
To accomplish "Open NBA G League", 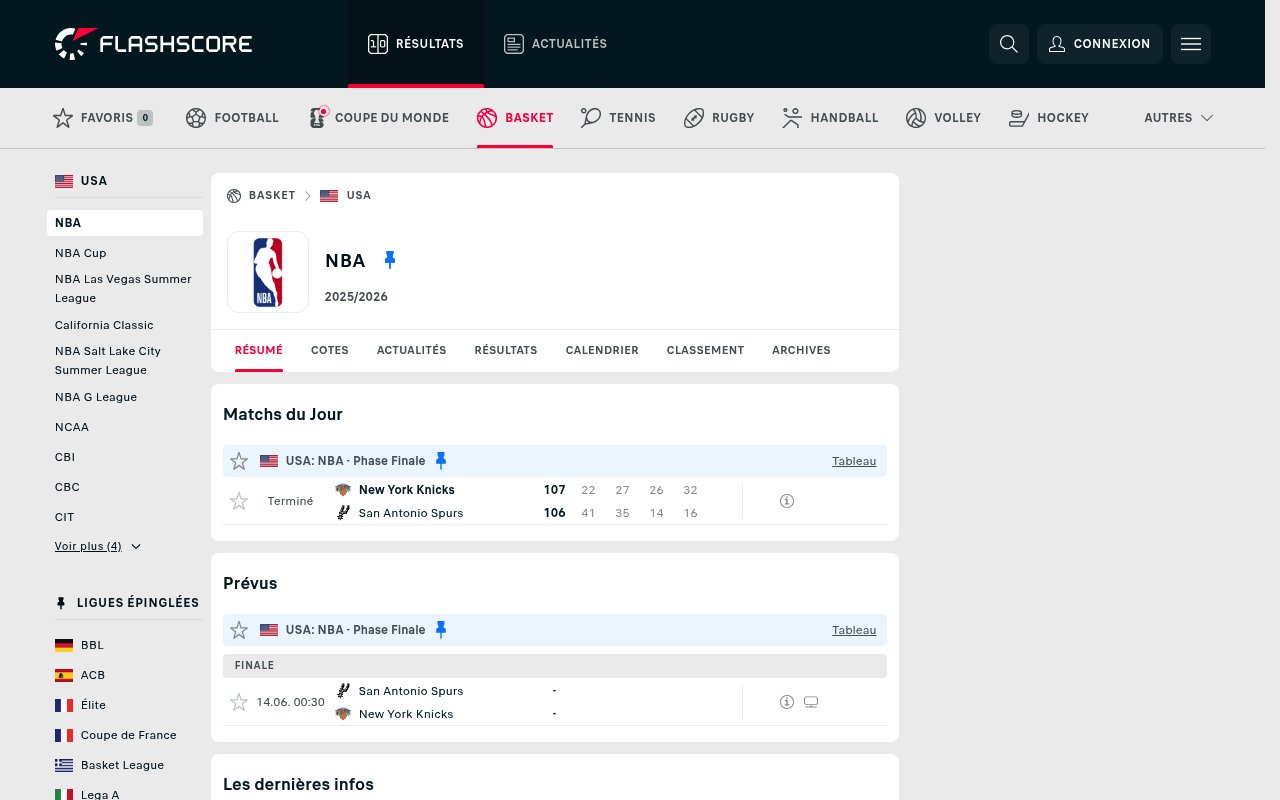I will [x=96, y=397].
